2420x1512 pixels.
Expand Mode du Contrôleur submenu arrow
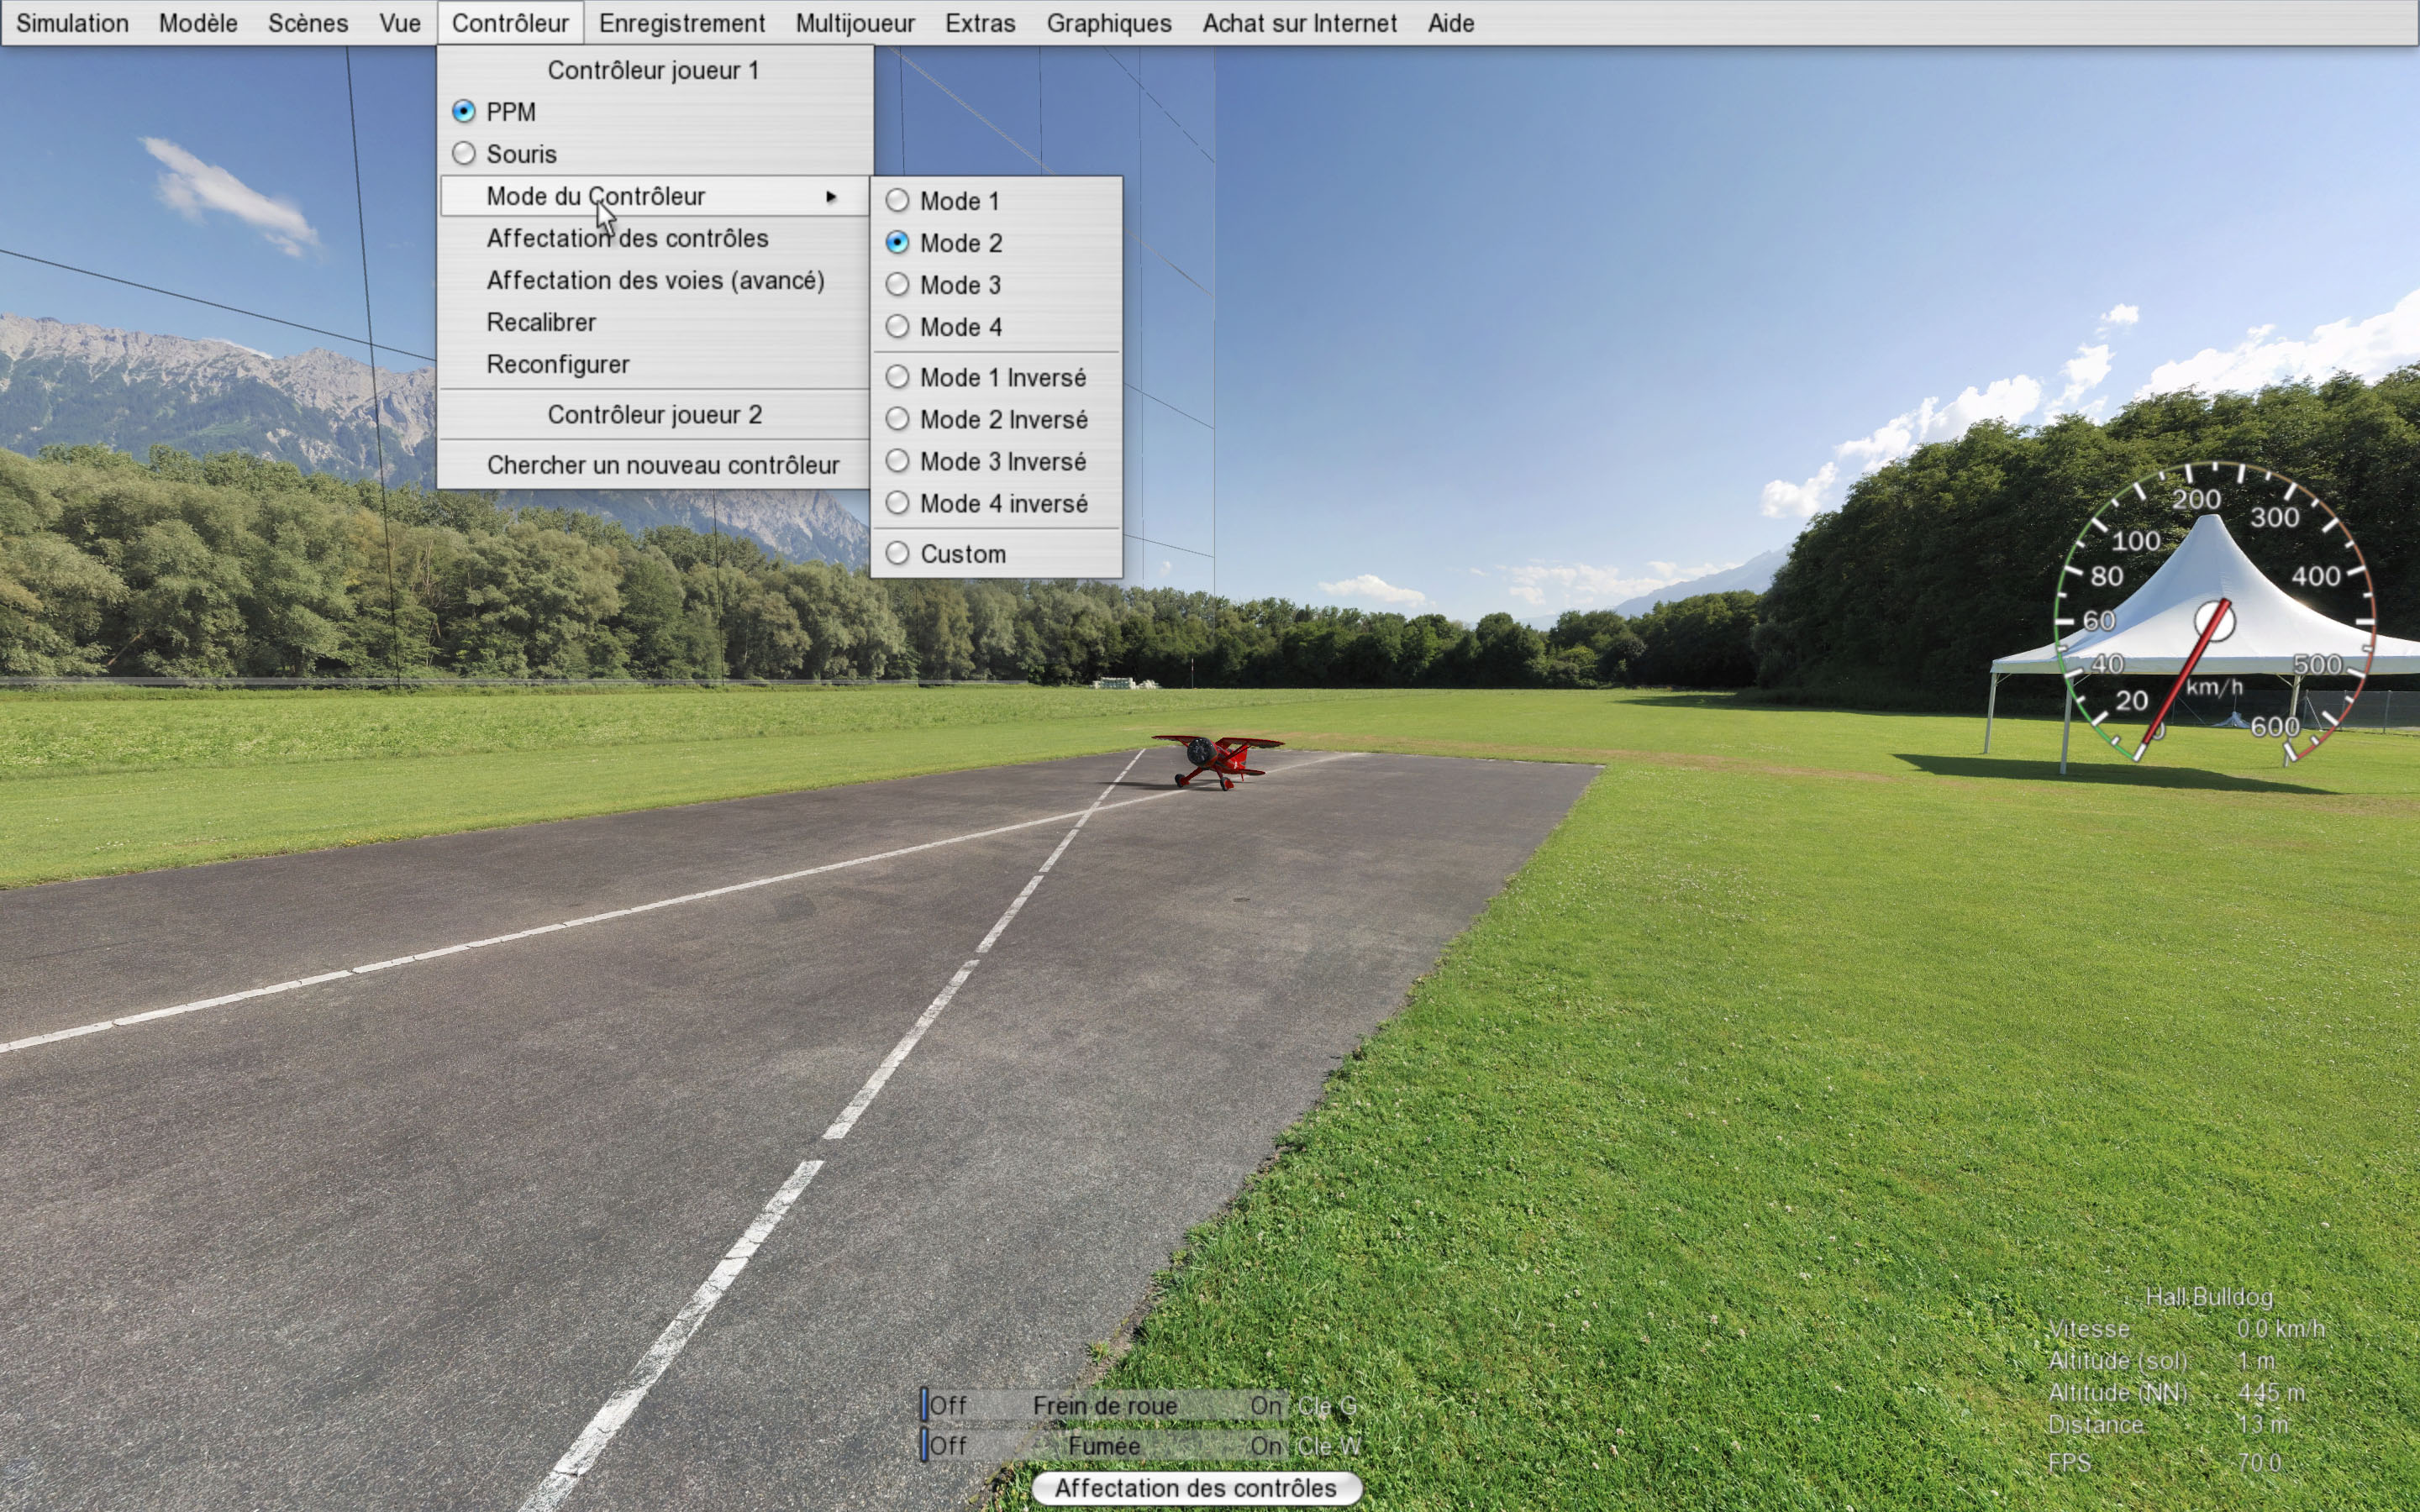pos(830,197)
